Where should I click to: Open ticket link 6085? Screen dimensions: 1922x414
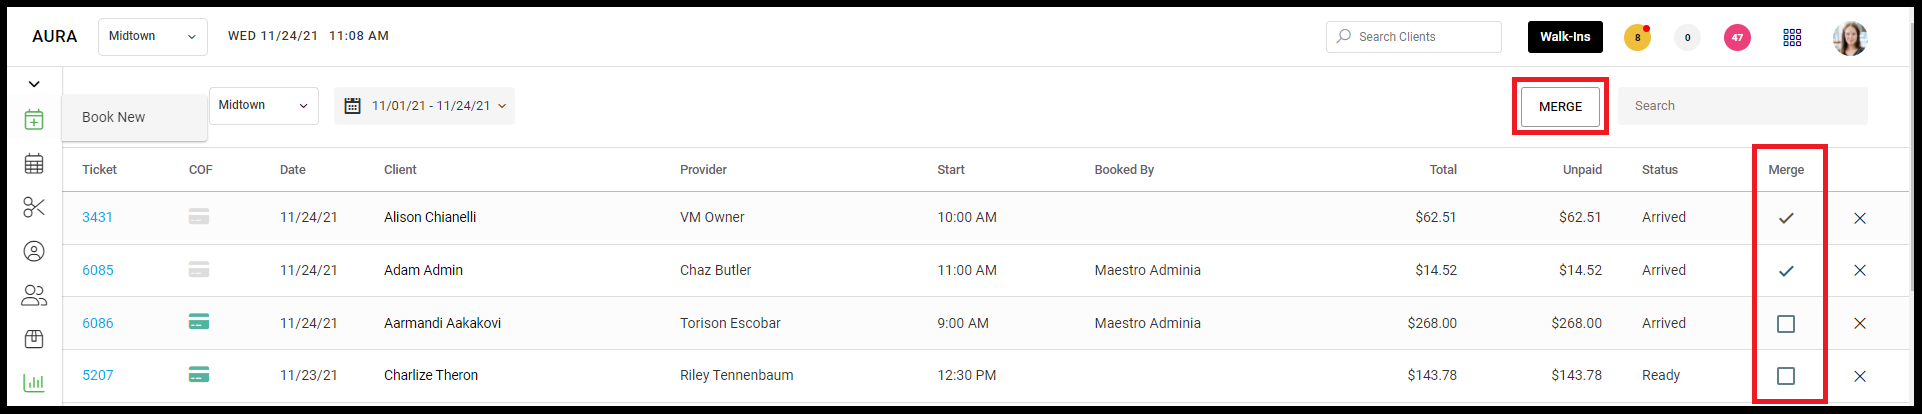pyautogui.click(x=98, y=270)
